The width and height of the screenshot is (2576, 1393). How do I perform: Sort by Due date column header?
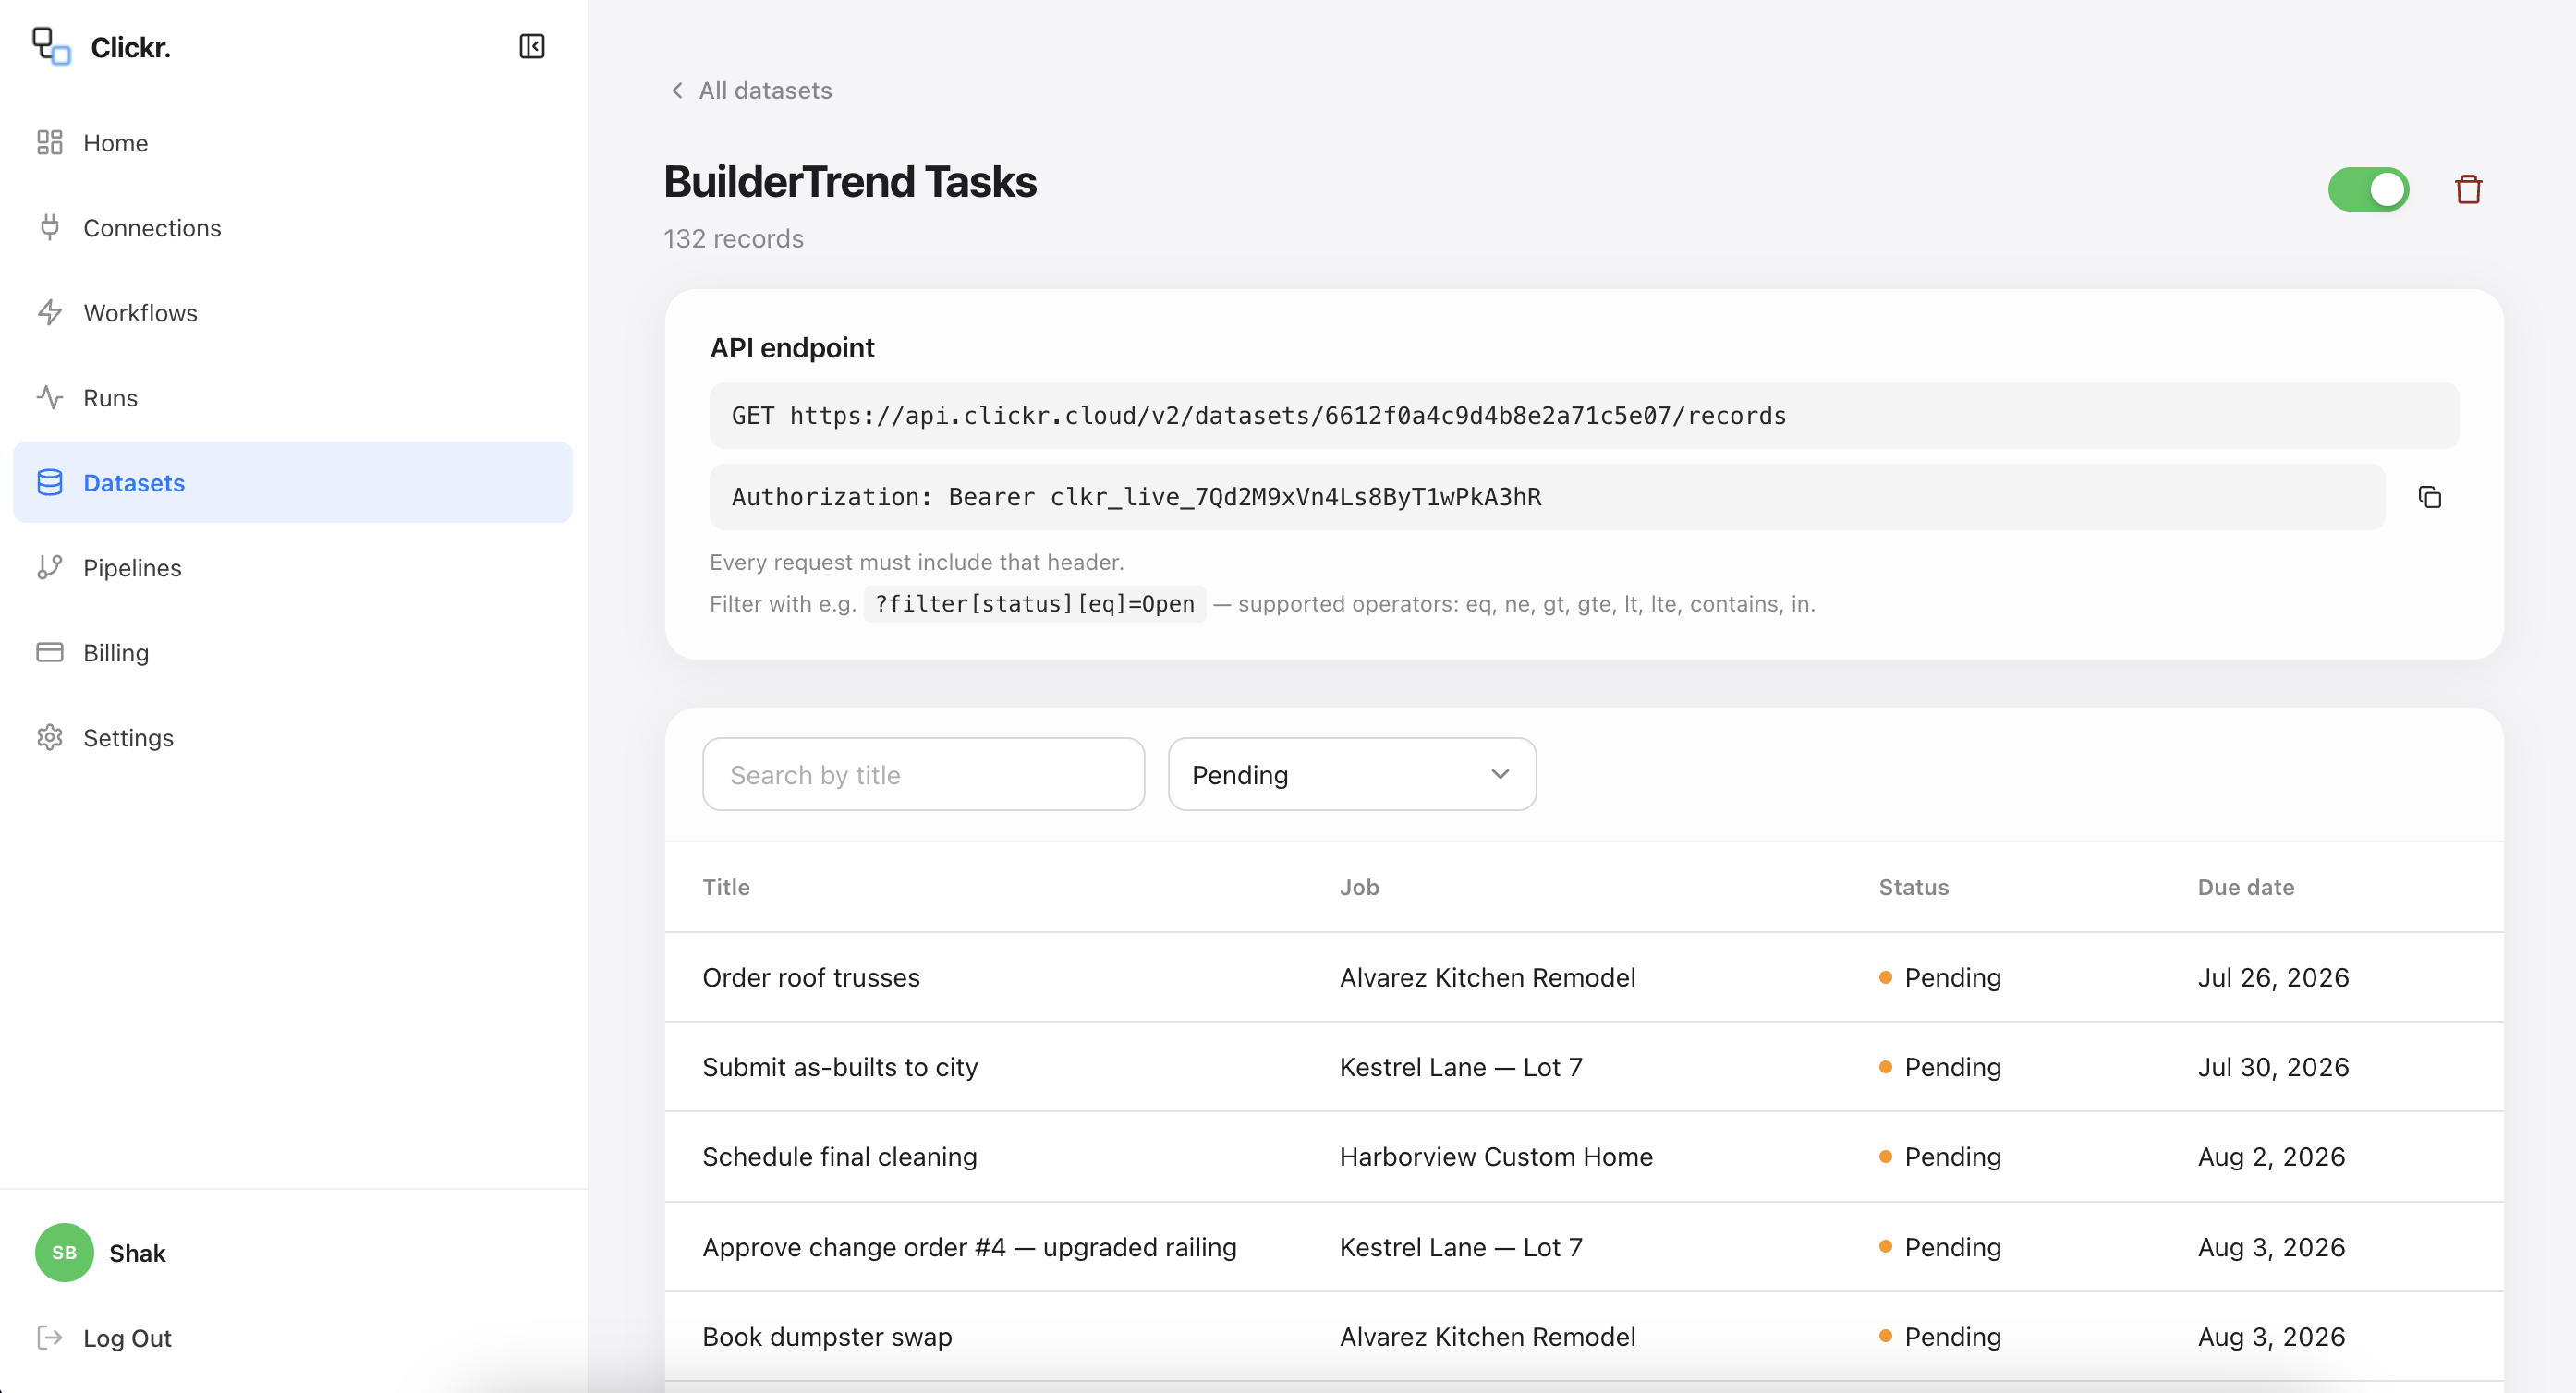[x=2246, y=887]
